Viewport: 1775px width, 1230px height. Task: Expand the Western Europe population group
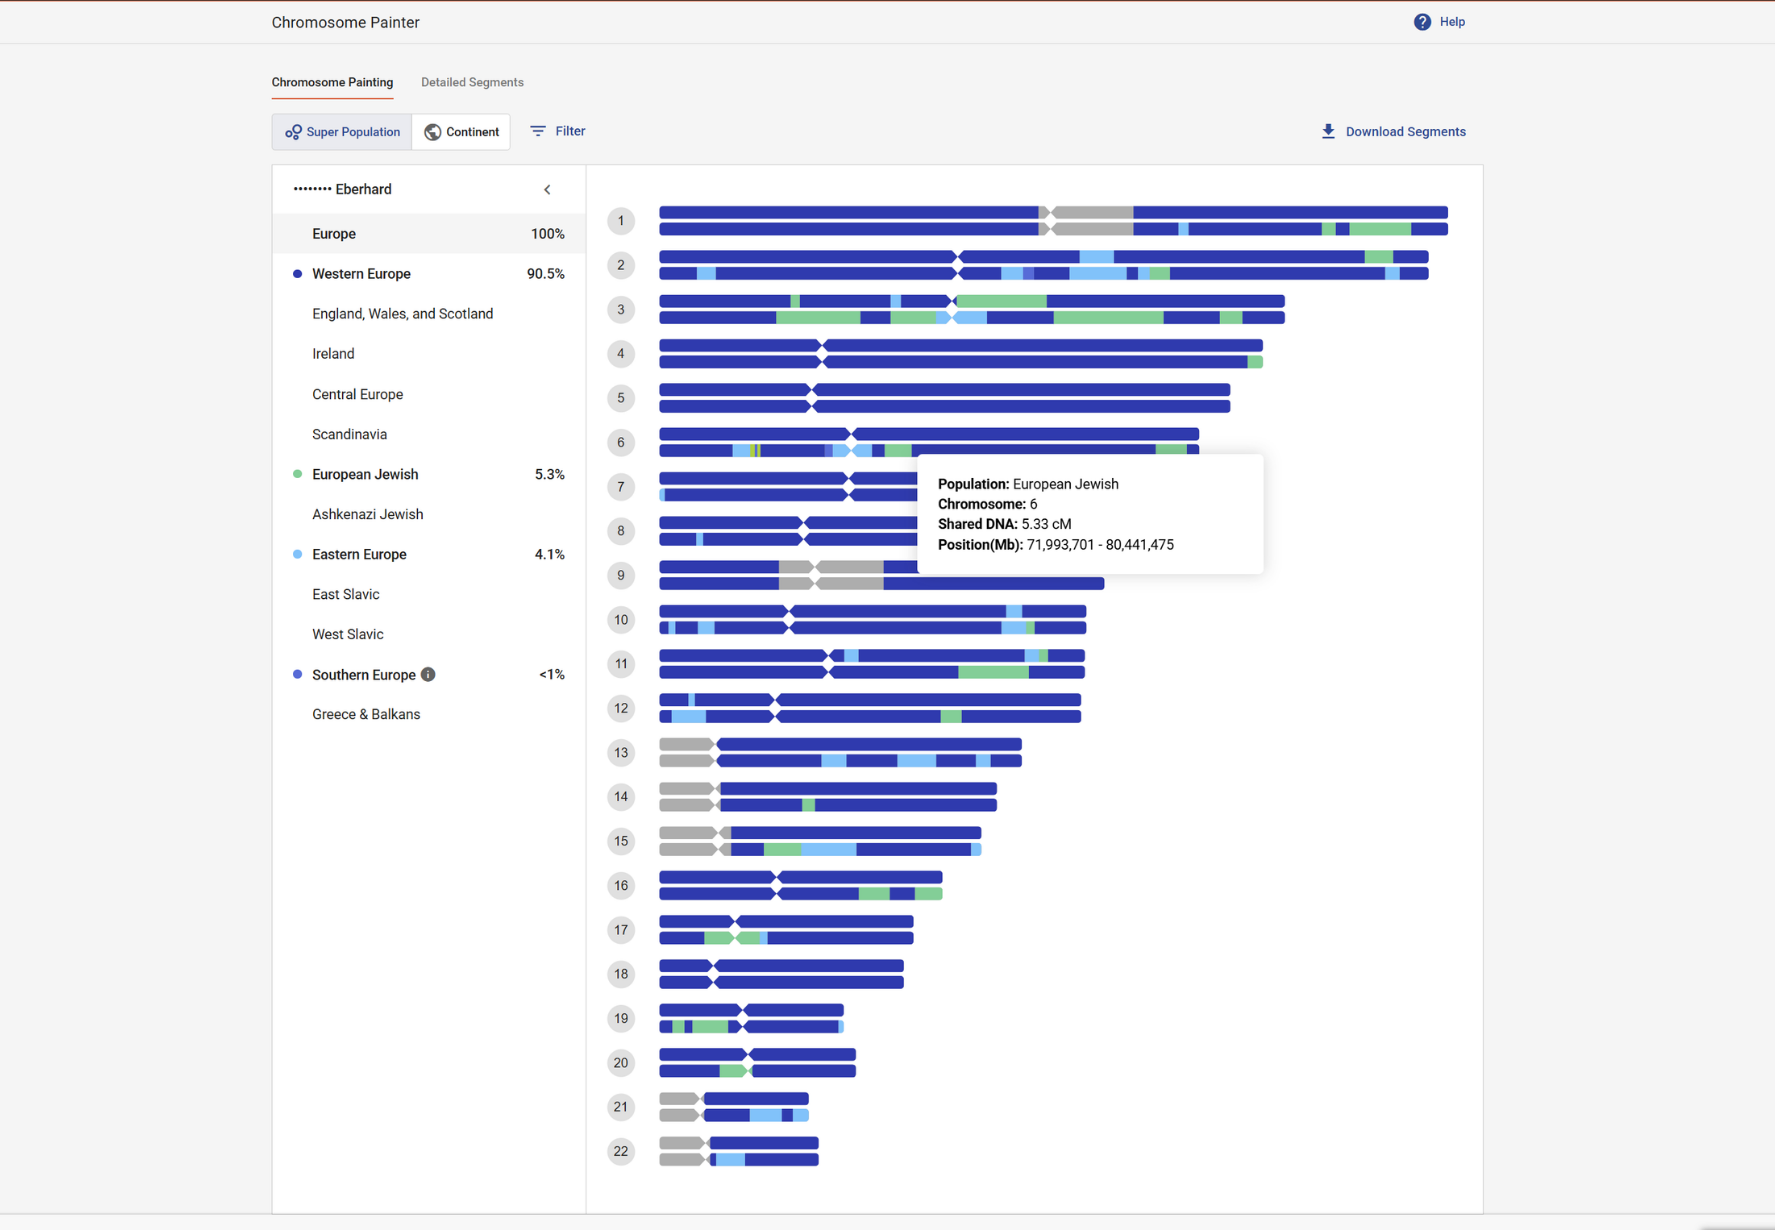point(361,274)
